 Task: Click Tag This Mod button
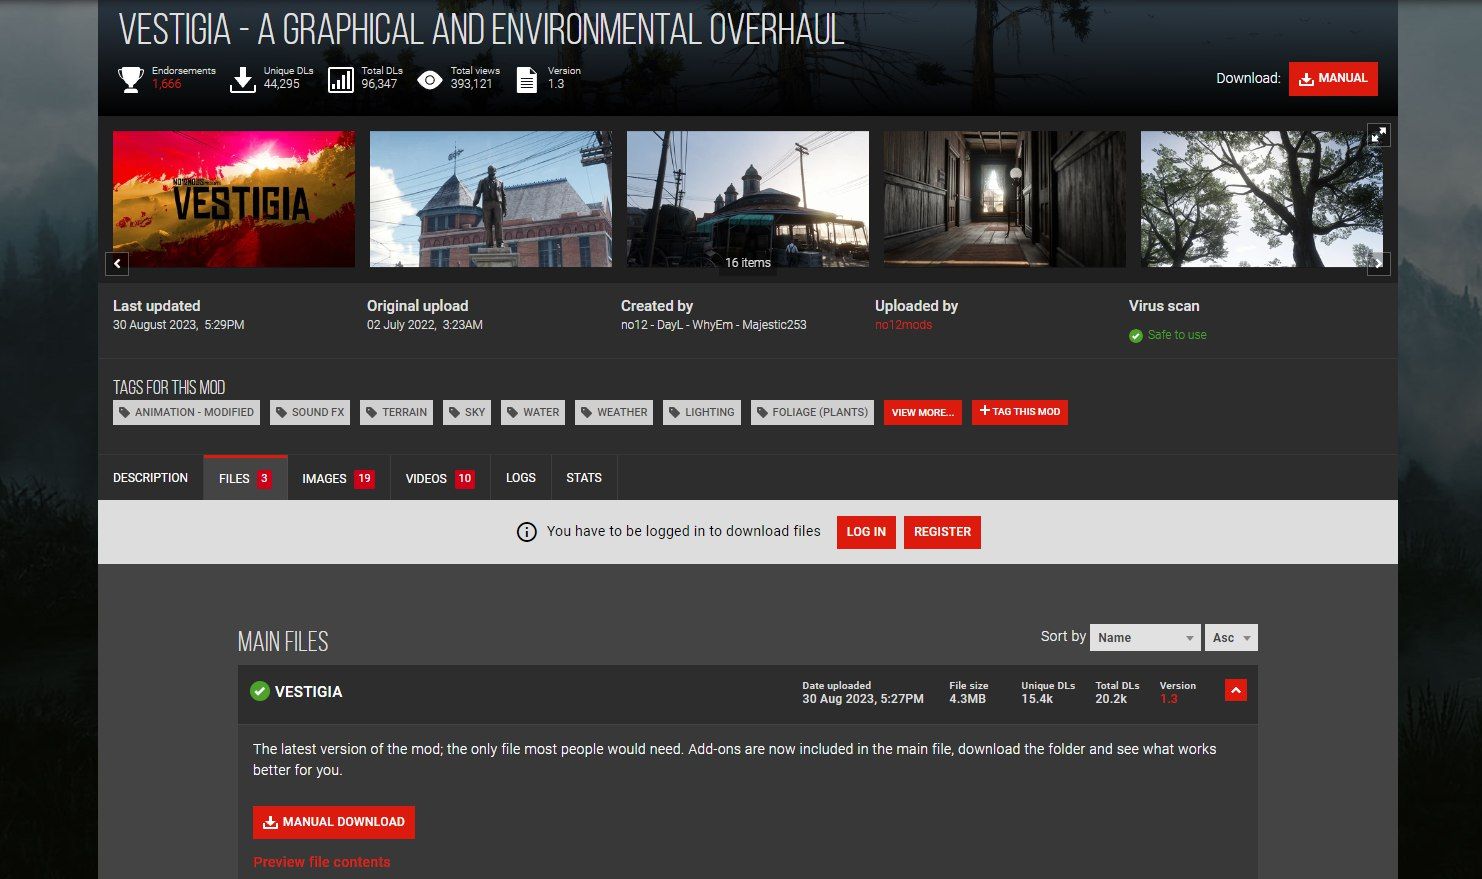click(x=1020, y=412)
